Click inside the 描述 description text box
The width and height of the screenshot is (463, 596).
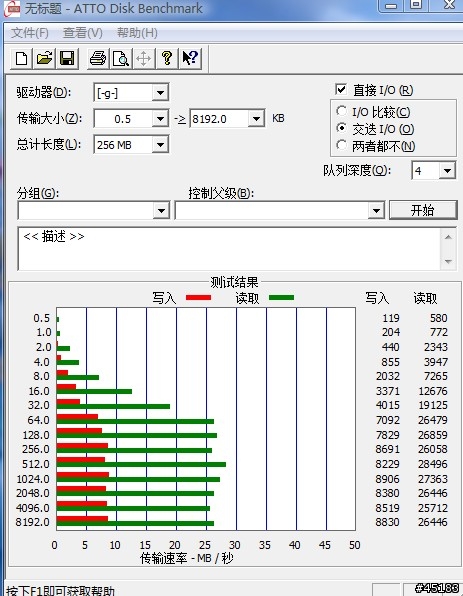(x=230, y=249)
